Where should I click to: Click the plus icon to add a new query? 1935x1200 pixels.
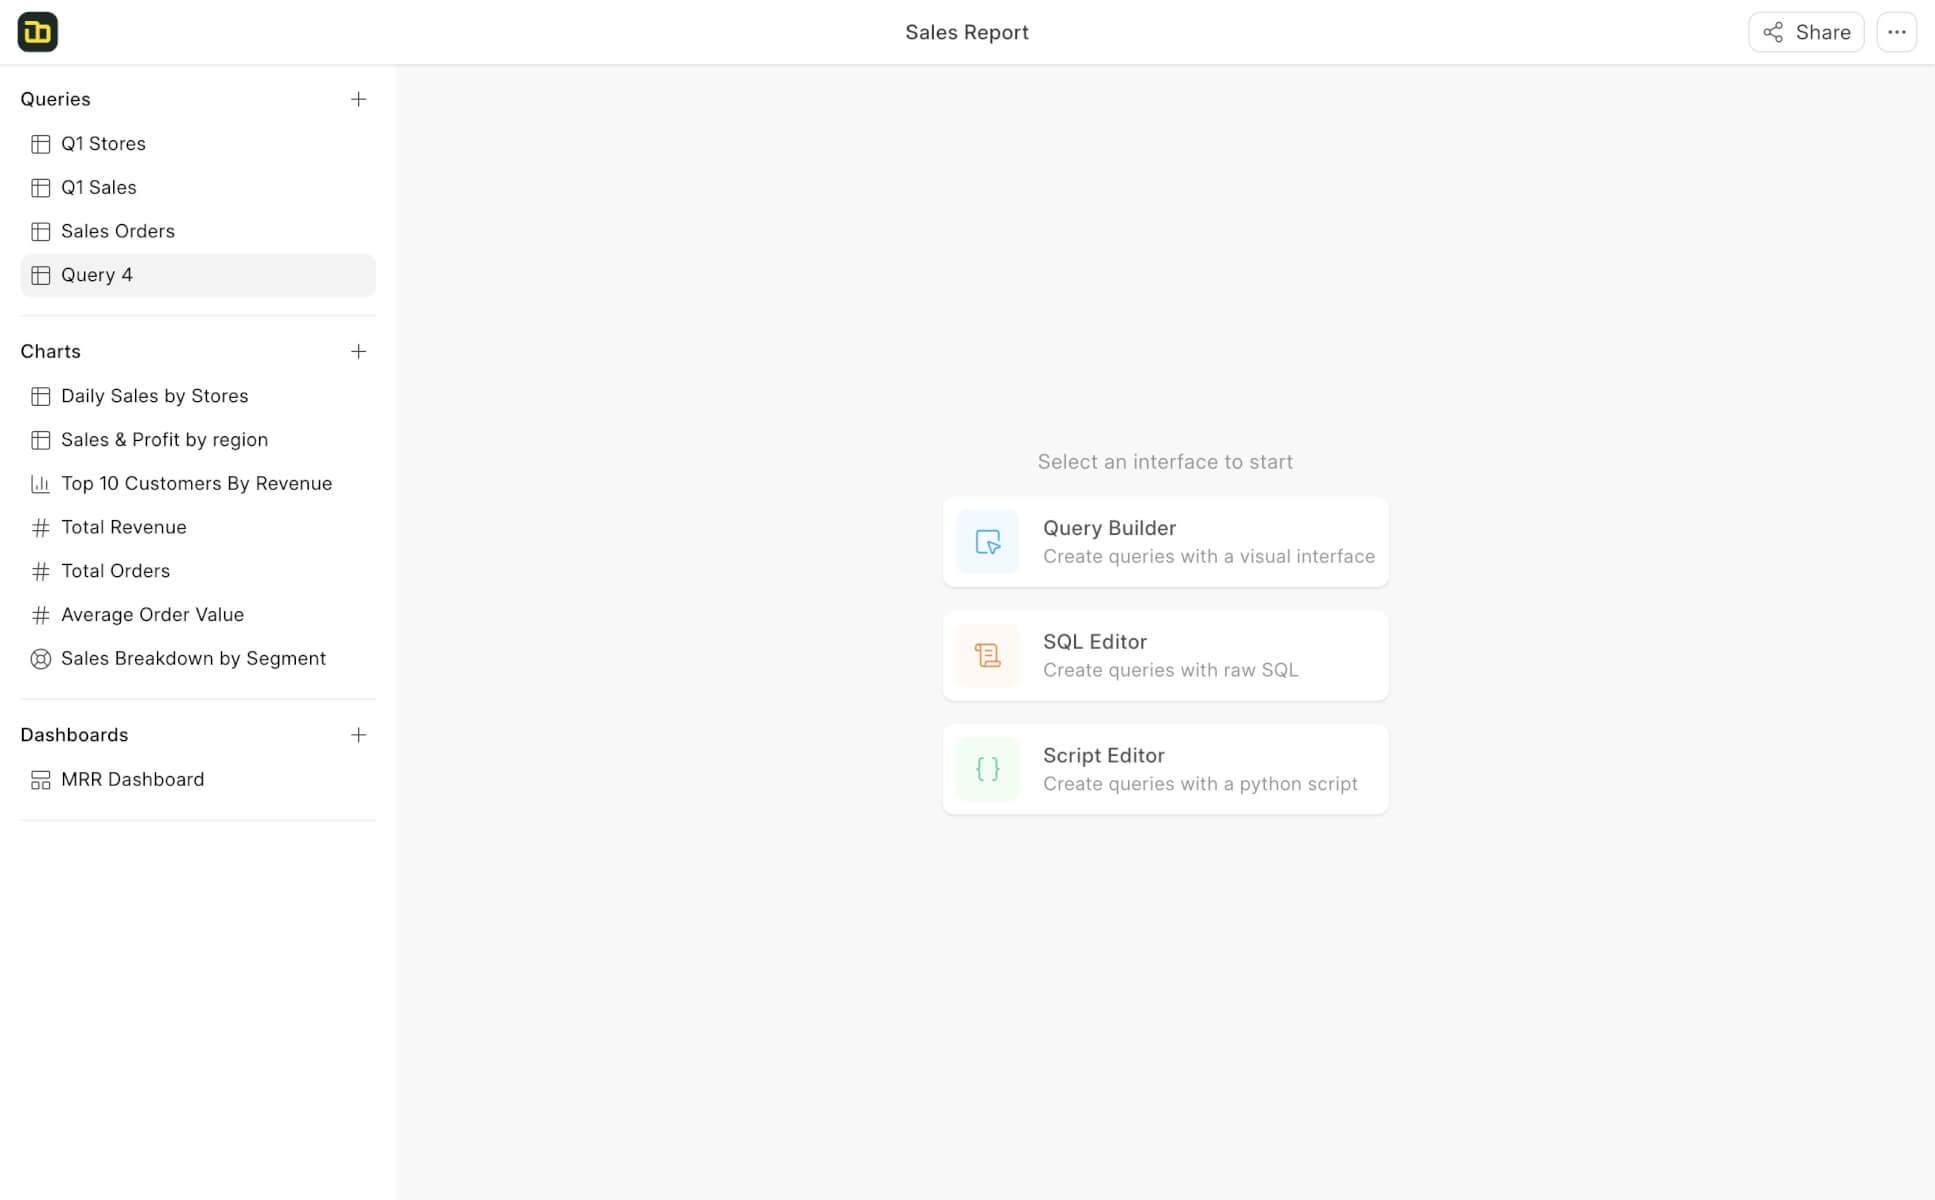coord(359,99)
